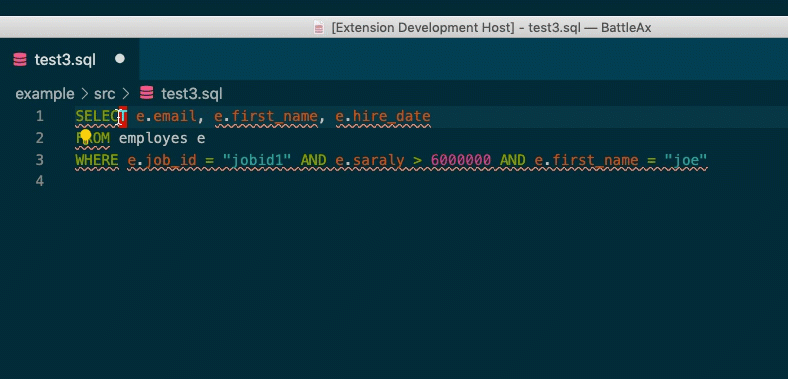Click the FROM keyword on line 2
The width and height of the screenshot is (788, 379).
pos(93,138)
